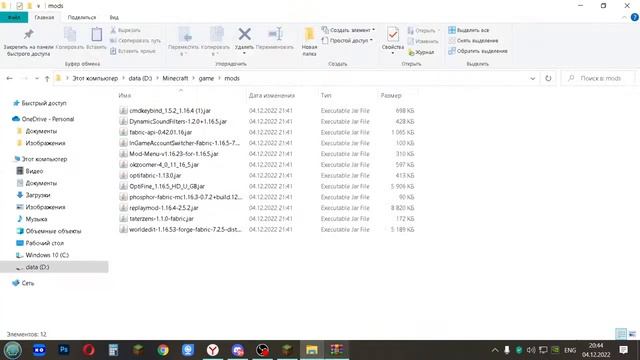This screenshot has width=640, height=360.
Task: Click game in the address path
Action: [x=206, y=78]
